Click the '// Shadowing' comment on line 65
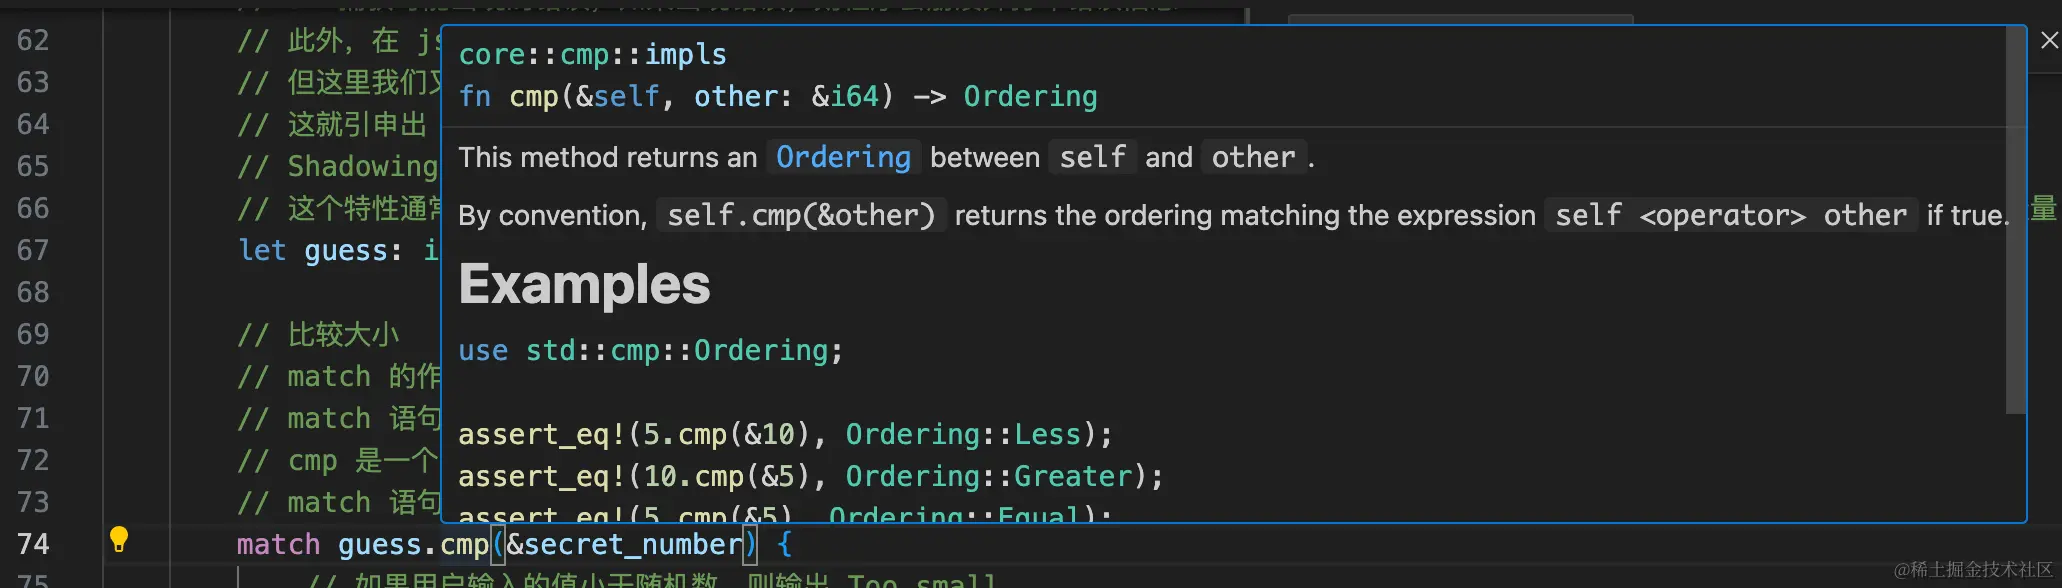The width and height of the screenshot is (2062, 588). tap(338, 166)
